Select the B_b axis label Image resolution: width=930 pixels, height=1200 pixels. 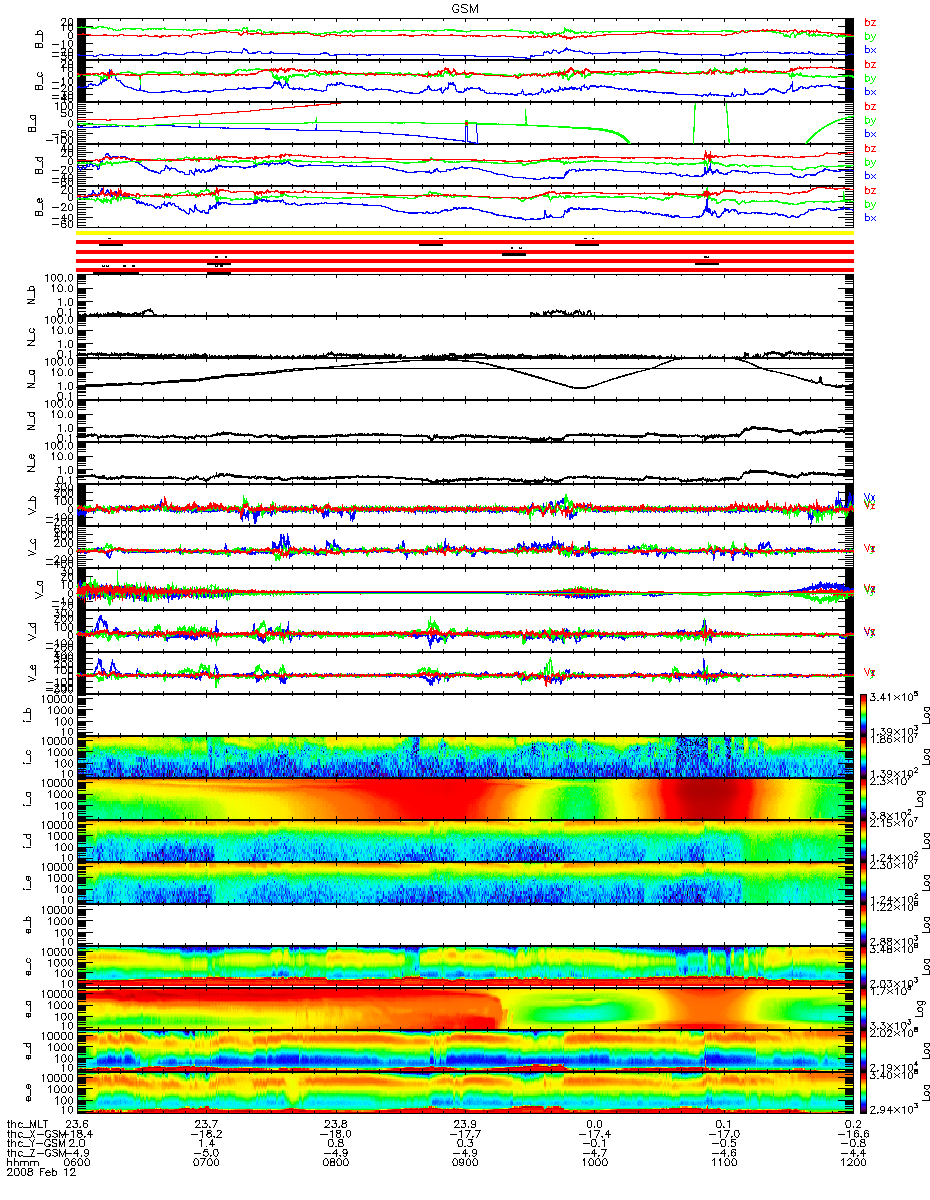point(41,39)
